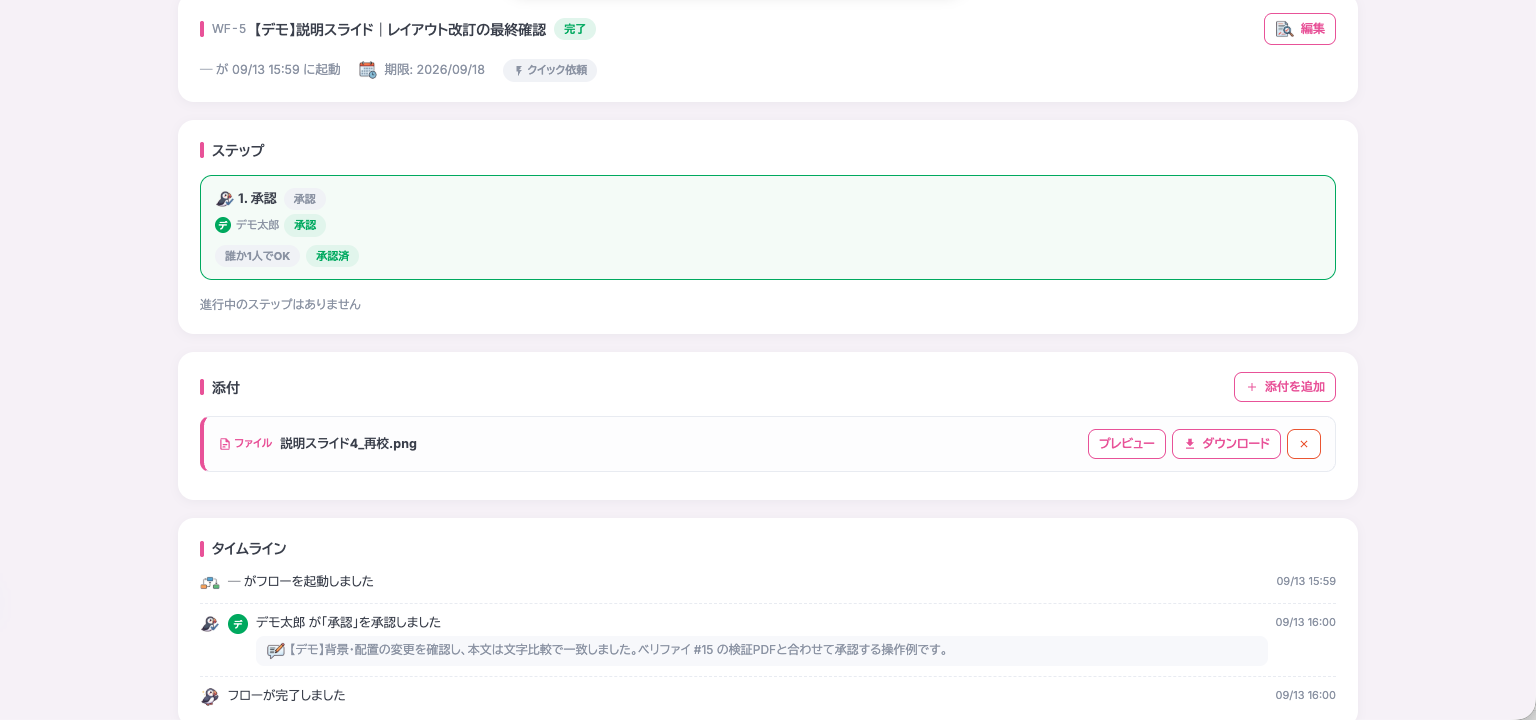
Task: Add an attachment with 添付を追加
Action: [1285, 387]
